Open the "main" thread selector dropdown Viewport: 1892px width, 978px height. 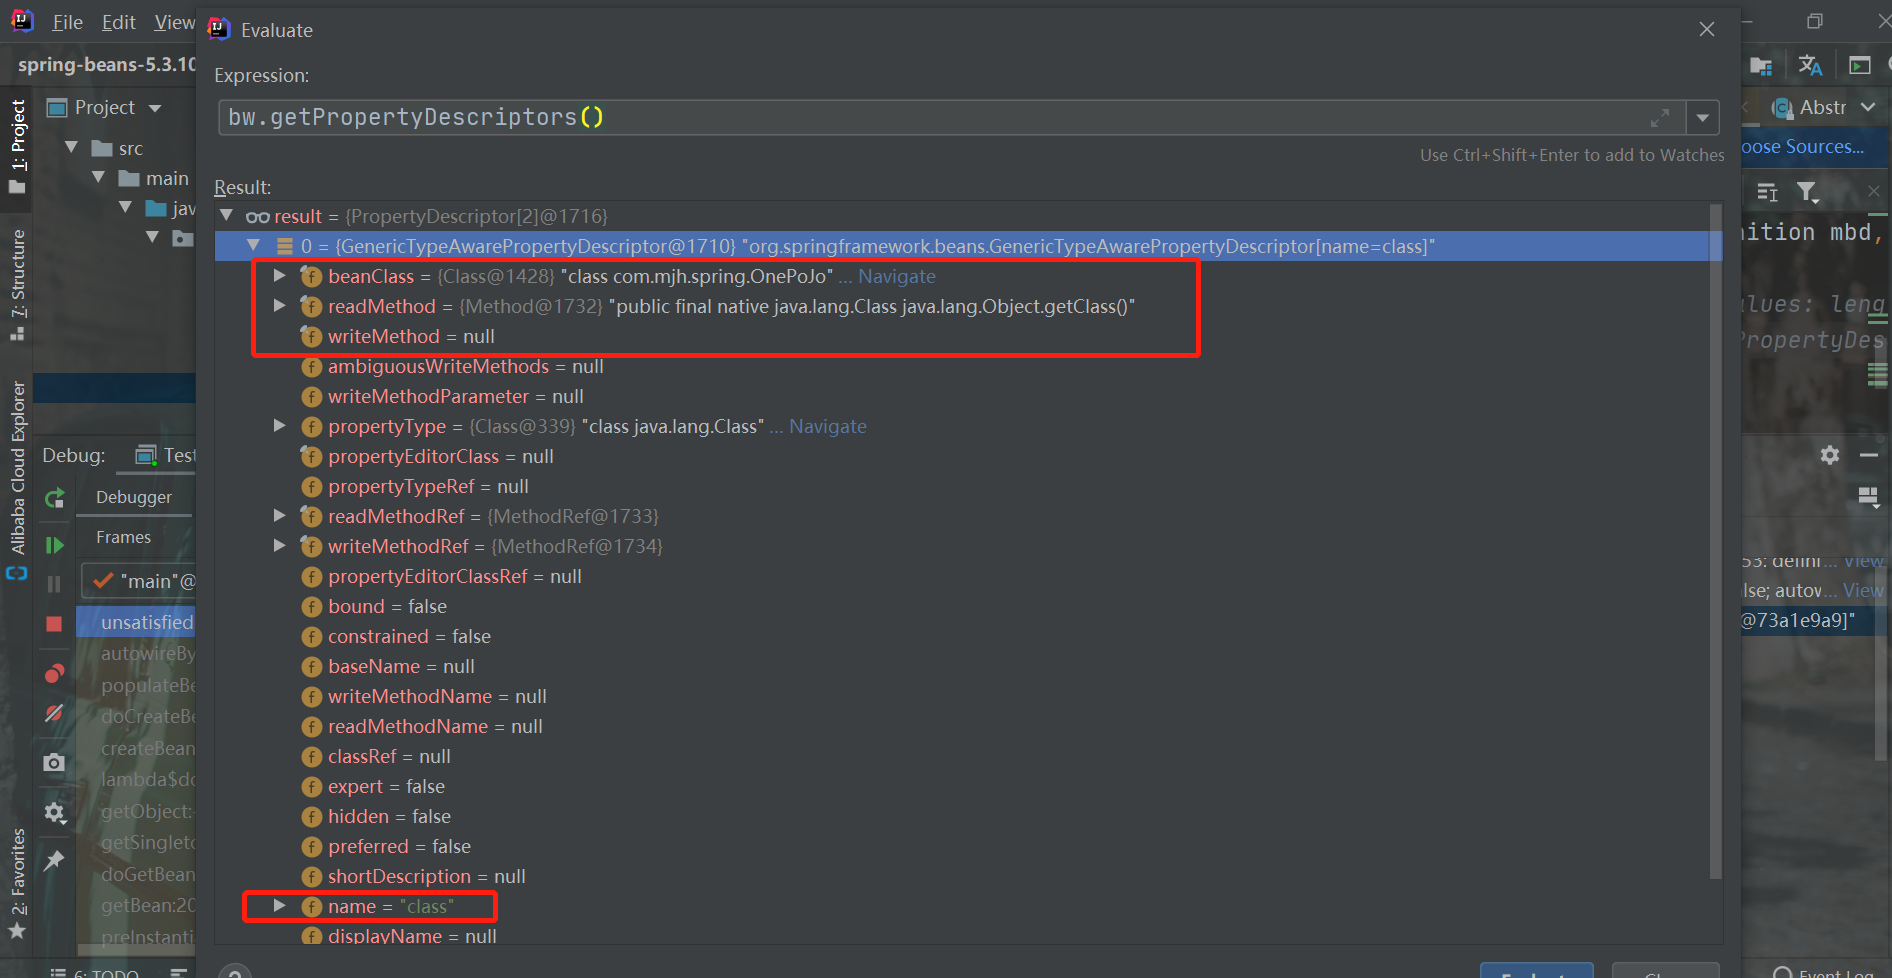138,581
